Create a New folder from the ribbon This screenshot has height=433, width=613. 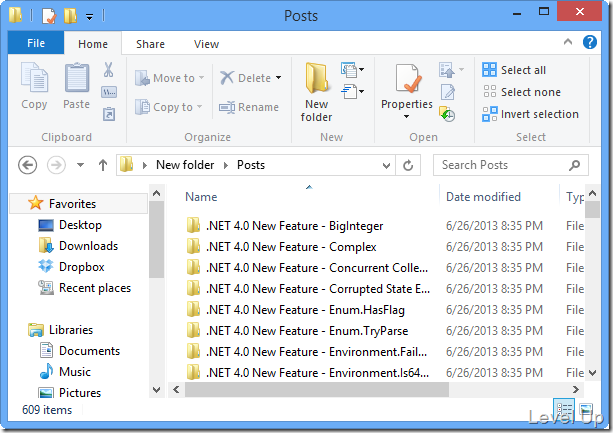coord(316,93)
